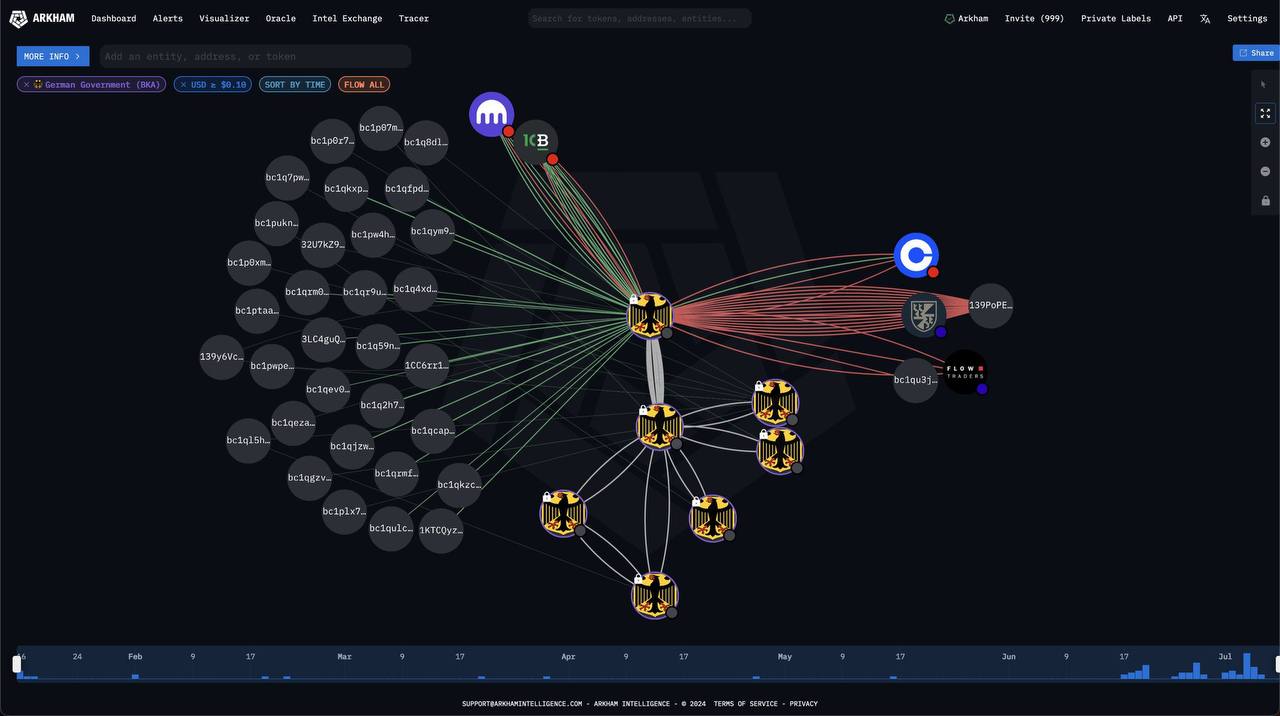This screenshot has width=1280, height=716.
Task: Open the Alerts menu item
Action: point(168,18)
